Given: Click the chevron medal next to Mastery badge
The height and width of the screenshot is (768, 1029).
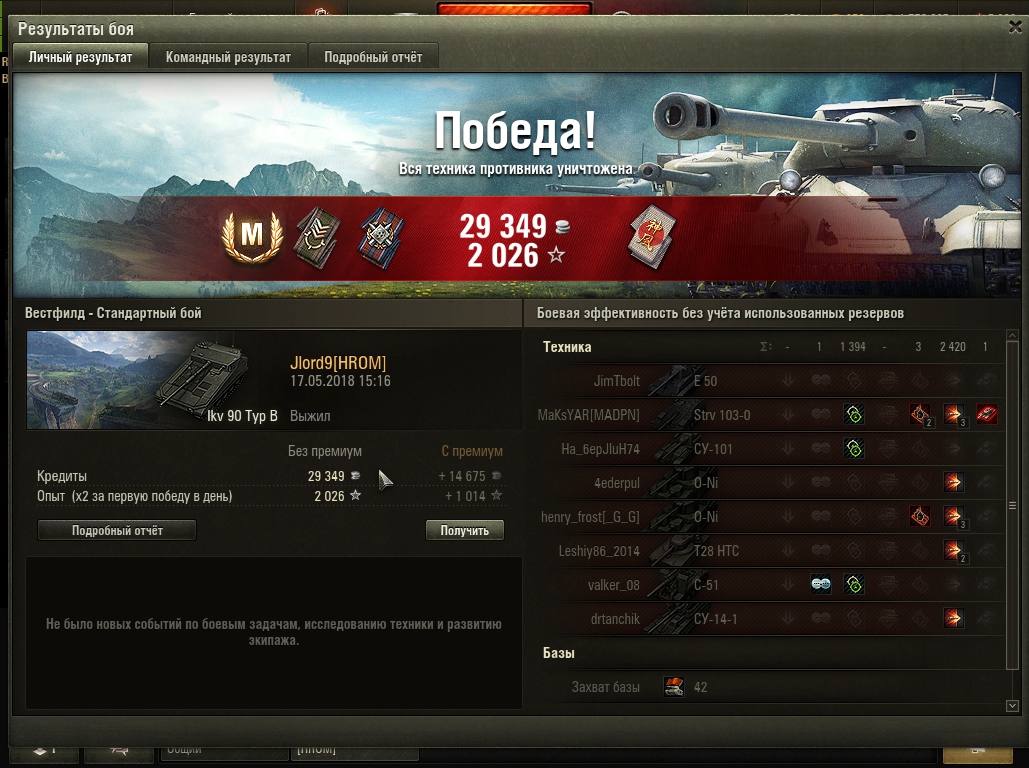Looking at the screenshot, I should click(317, 238).
